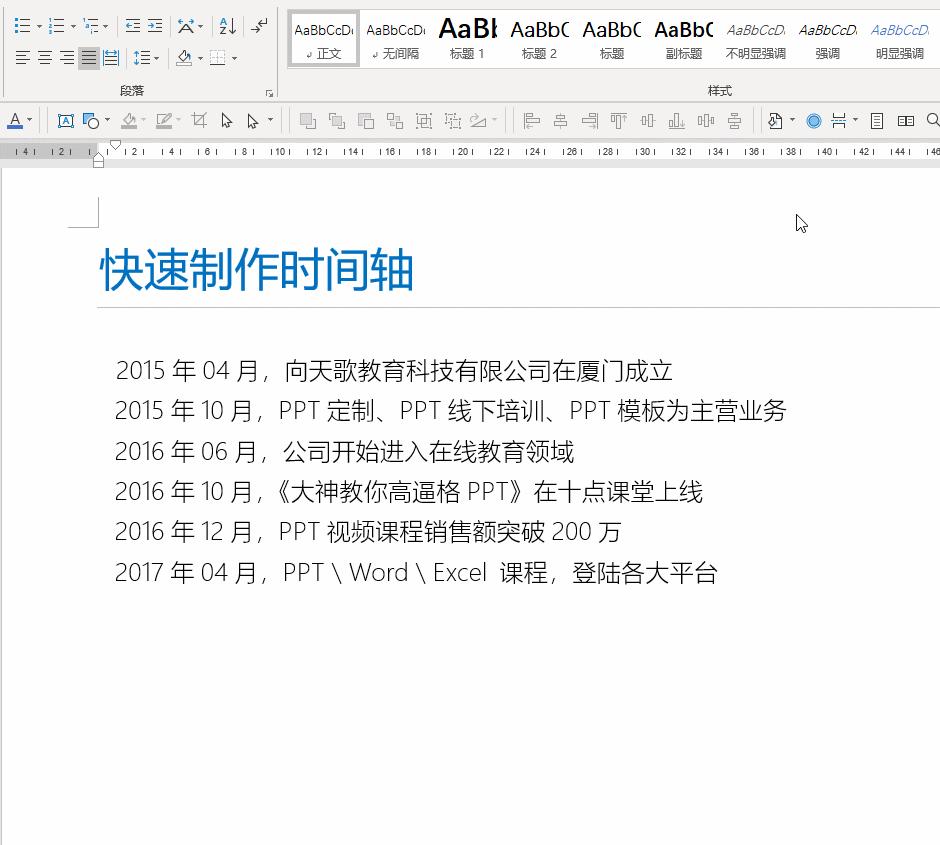Click the decrease indent icon
Screen dimensions: 940x845
click(133, 26)
